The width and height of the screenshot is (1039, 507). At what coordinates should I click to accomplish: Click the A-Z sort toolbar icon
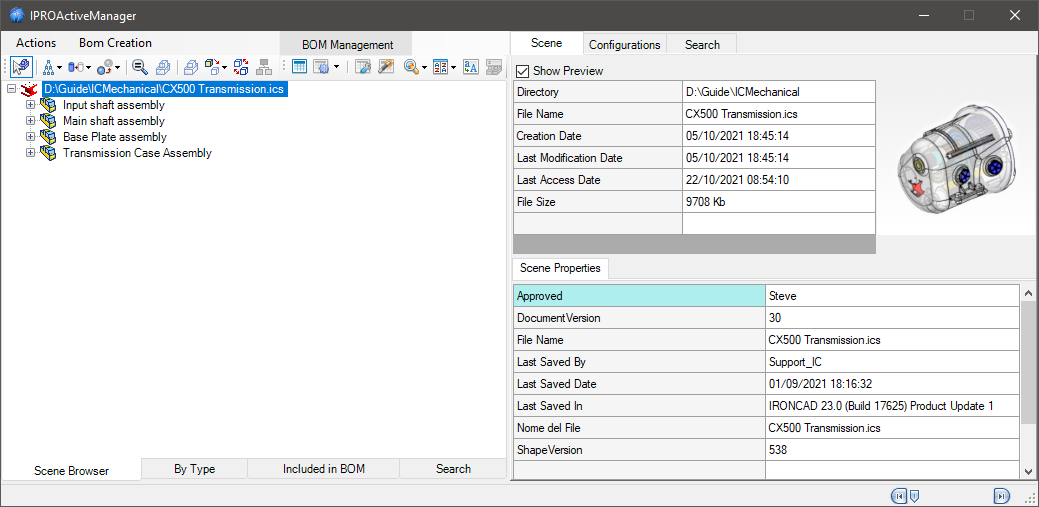tap(440, 66)
